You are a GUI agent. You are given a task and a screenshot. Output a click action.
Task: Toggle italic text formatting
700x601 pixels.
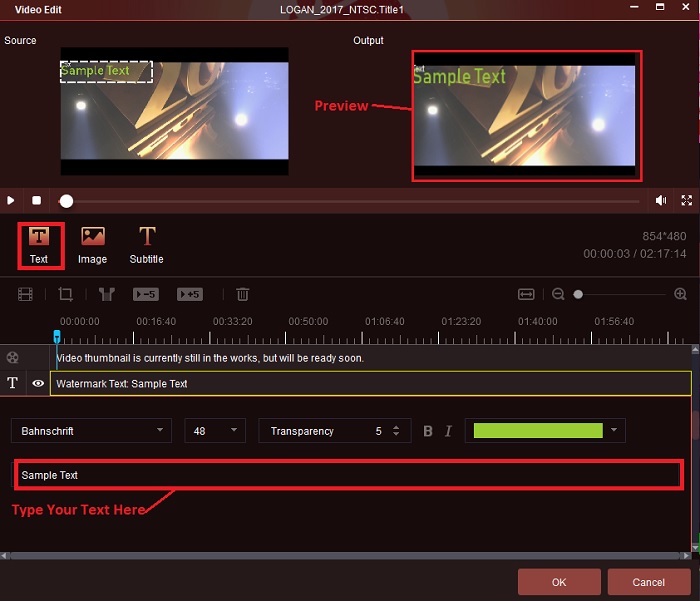tap(448, 431)
